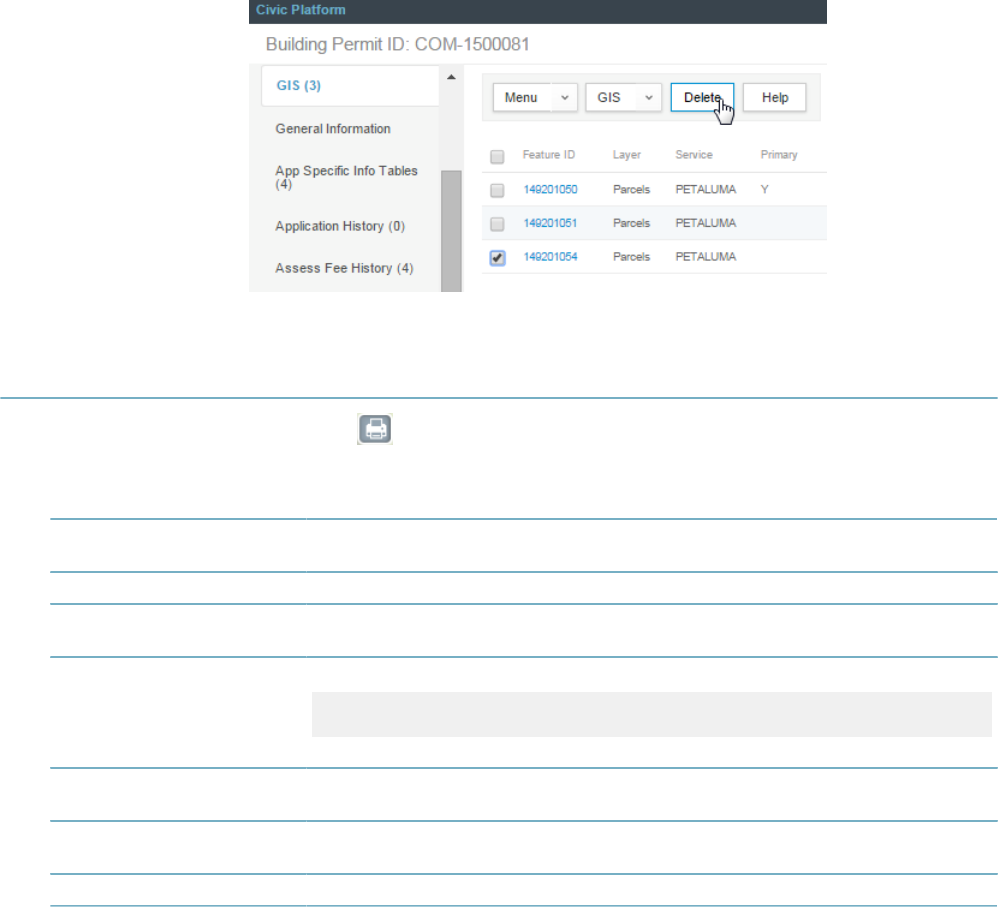Click Building Permit ID: COM-1500081 heading
Image resolution: width=998 pixels, height=907 pixels.
click(x=397, y=44)
